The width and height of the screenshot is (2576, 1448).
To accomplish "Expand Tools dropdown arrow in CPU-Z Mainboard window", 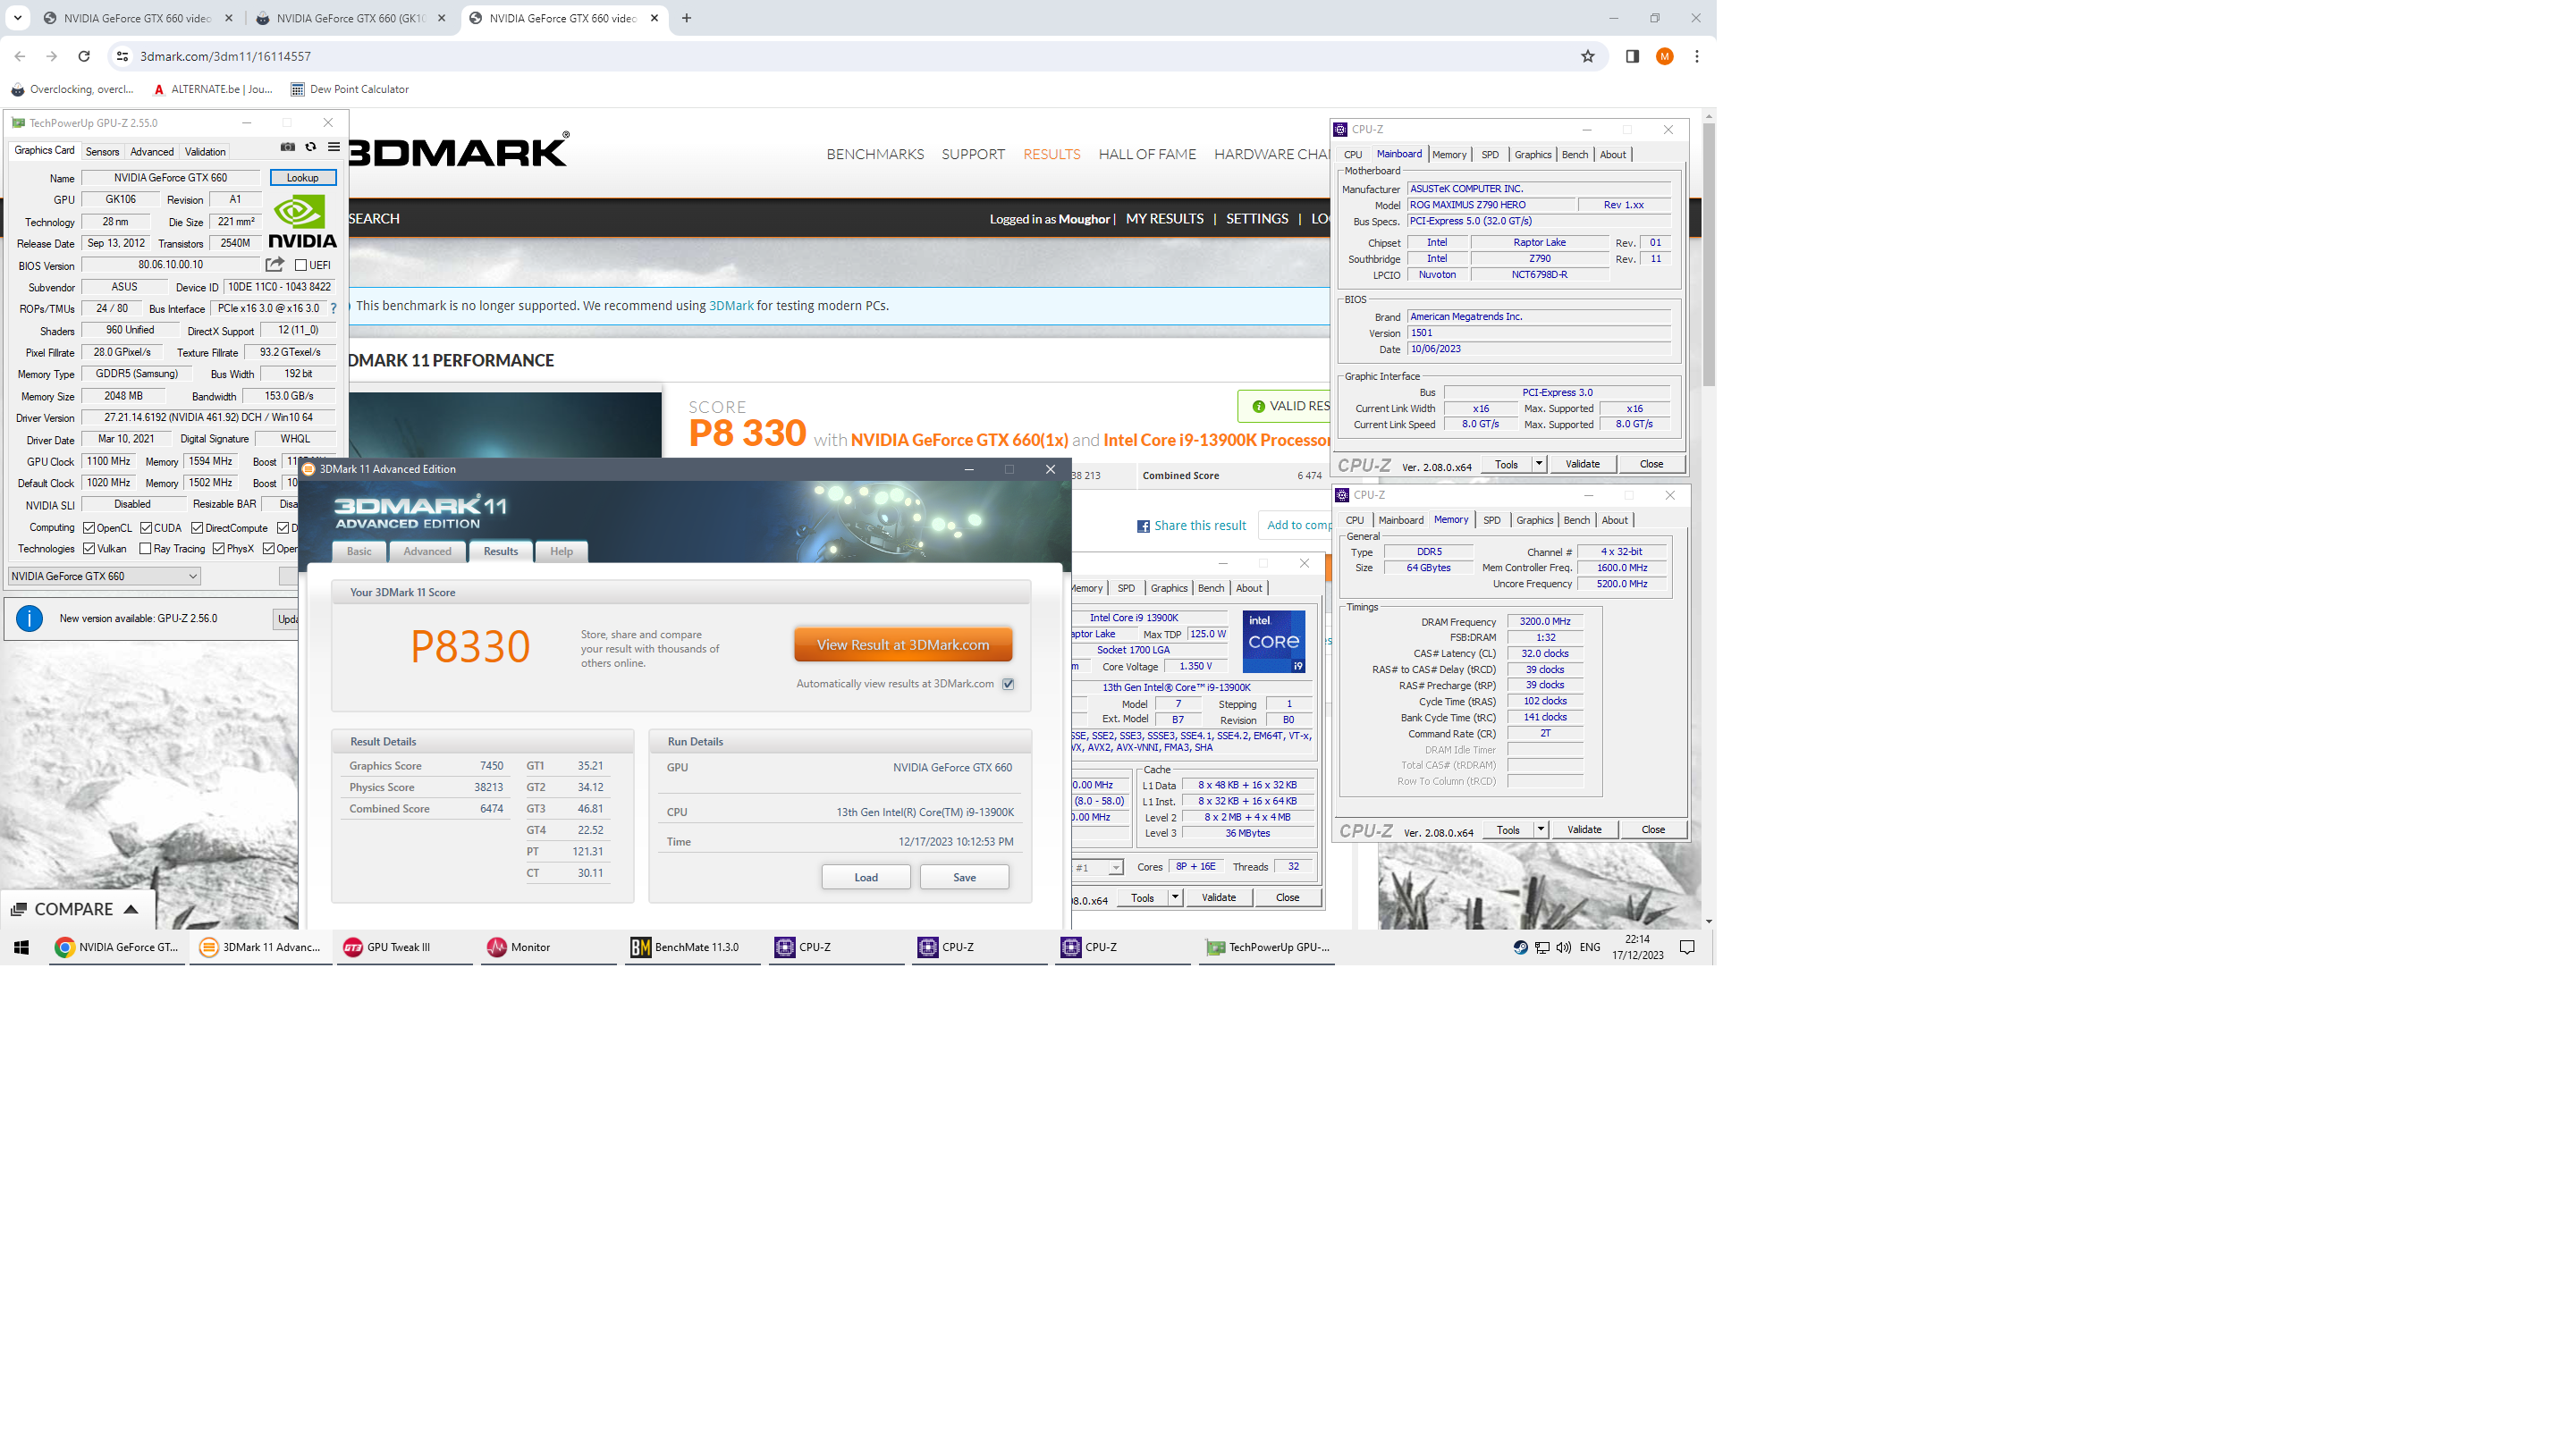I will (x=1539, y=464).
